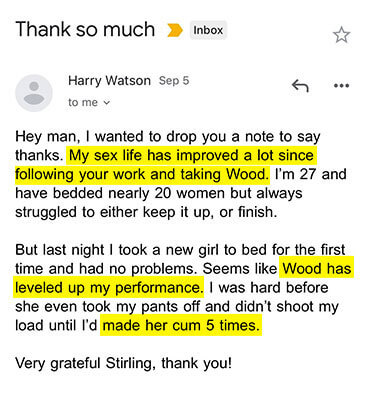Click the 'to me' recipient text
This screenshot has width=368, height=393.
click(x=83, y=102)
